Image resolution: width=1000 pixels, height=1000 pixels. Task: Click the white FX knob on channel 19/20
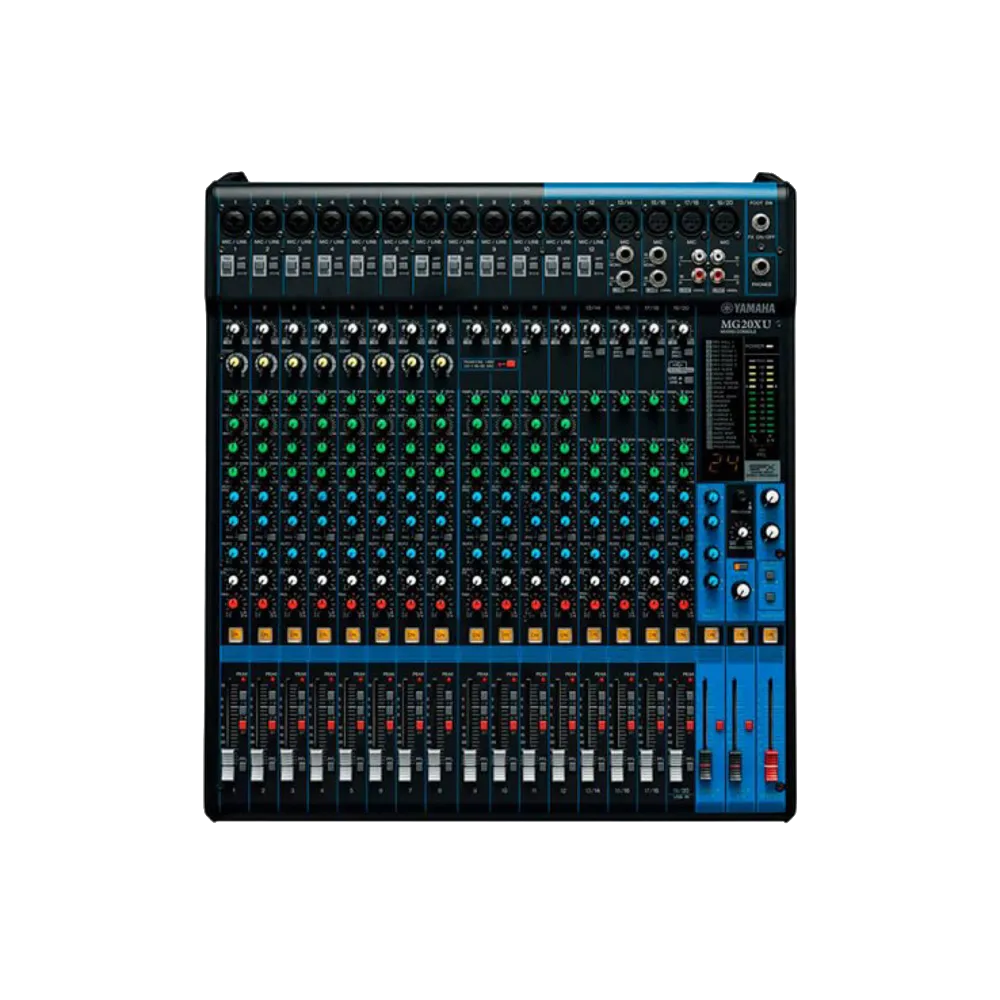682,580
